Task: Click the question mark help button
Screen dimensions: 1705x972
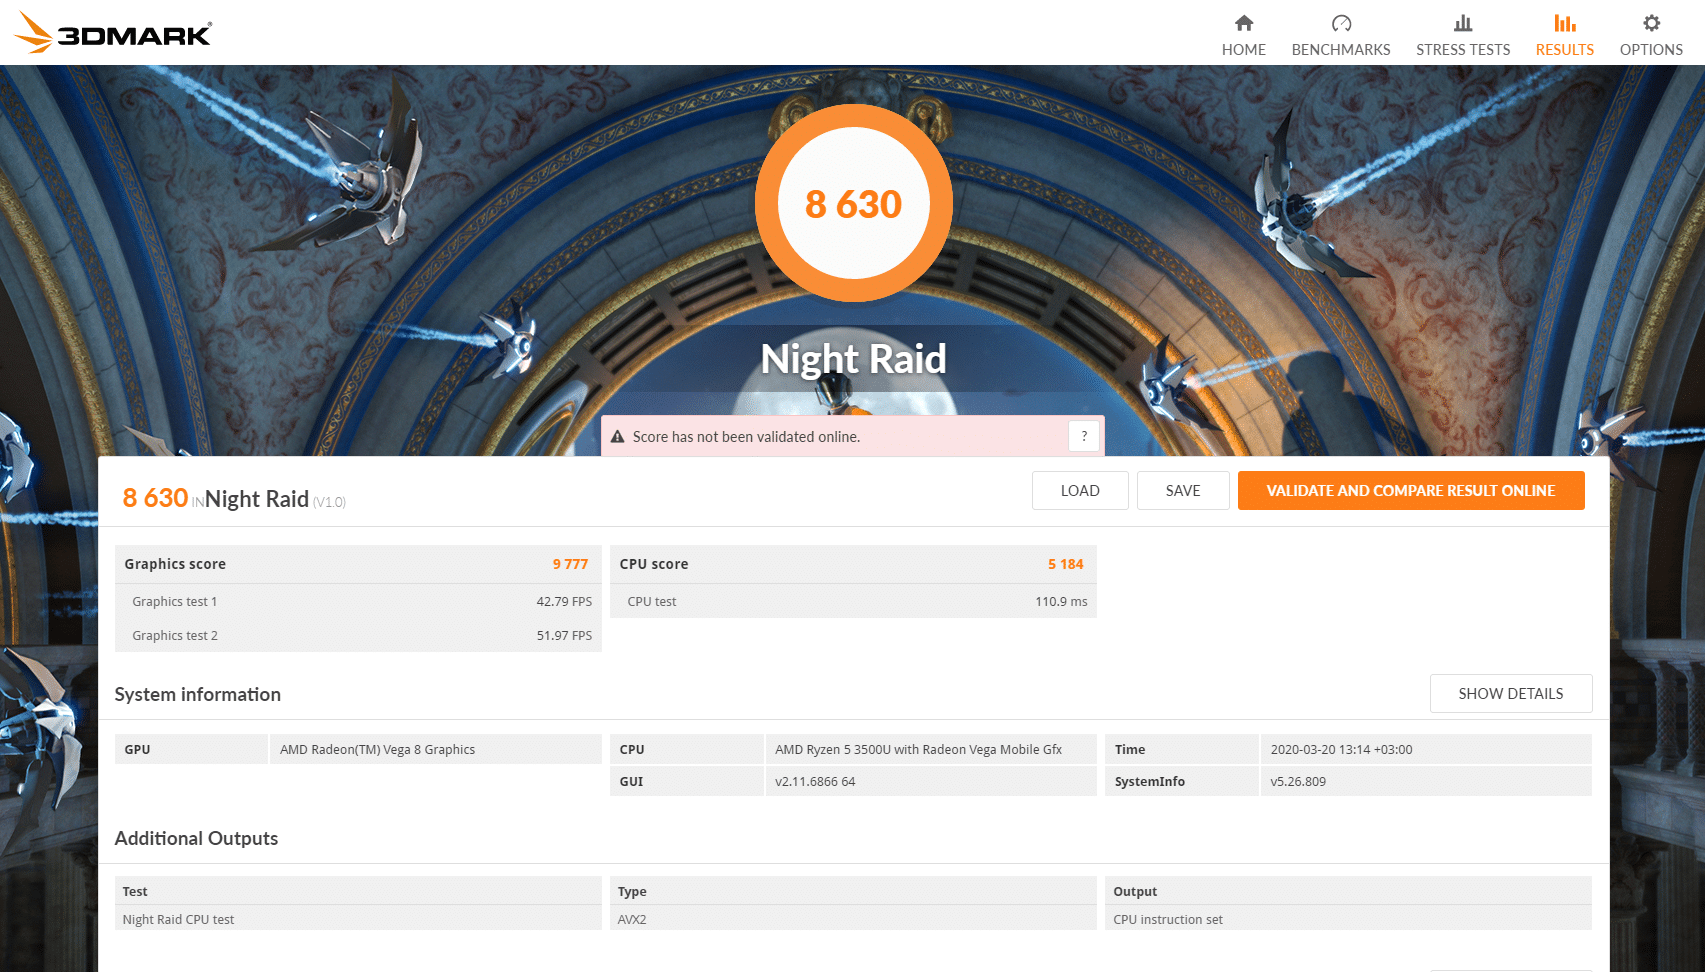Action: point(1083,436)
